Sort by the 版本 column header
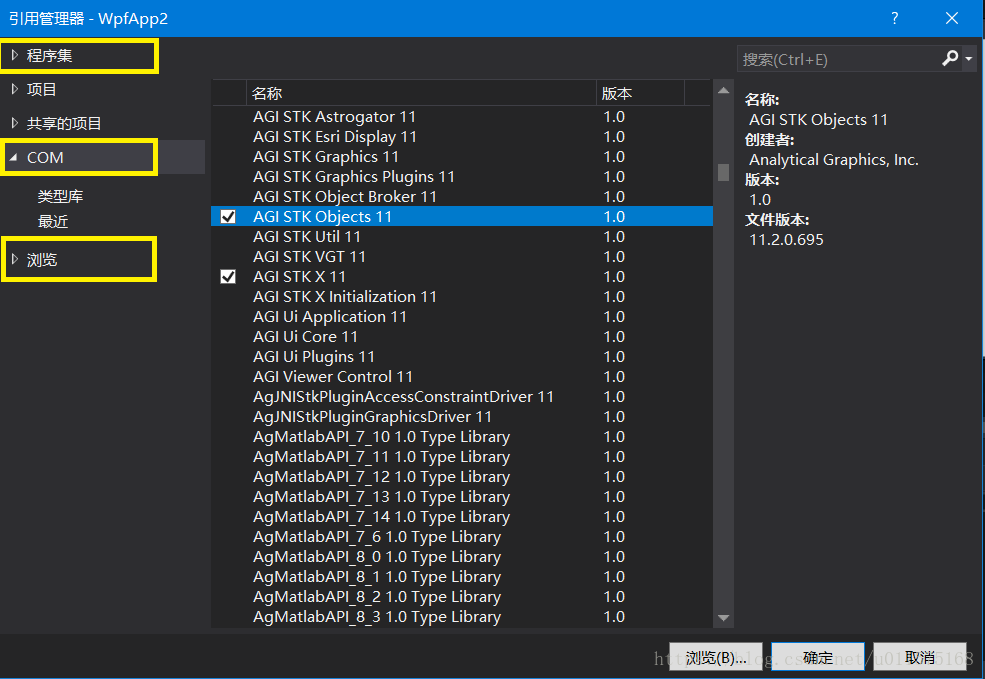This screenshot has height=679, width=985. click(640, 94)
